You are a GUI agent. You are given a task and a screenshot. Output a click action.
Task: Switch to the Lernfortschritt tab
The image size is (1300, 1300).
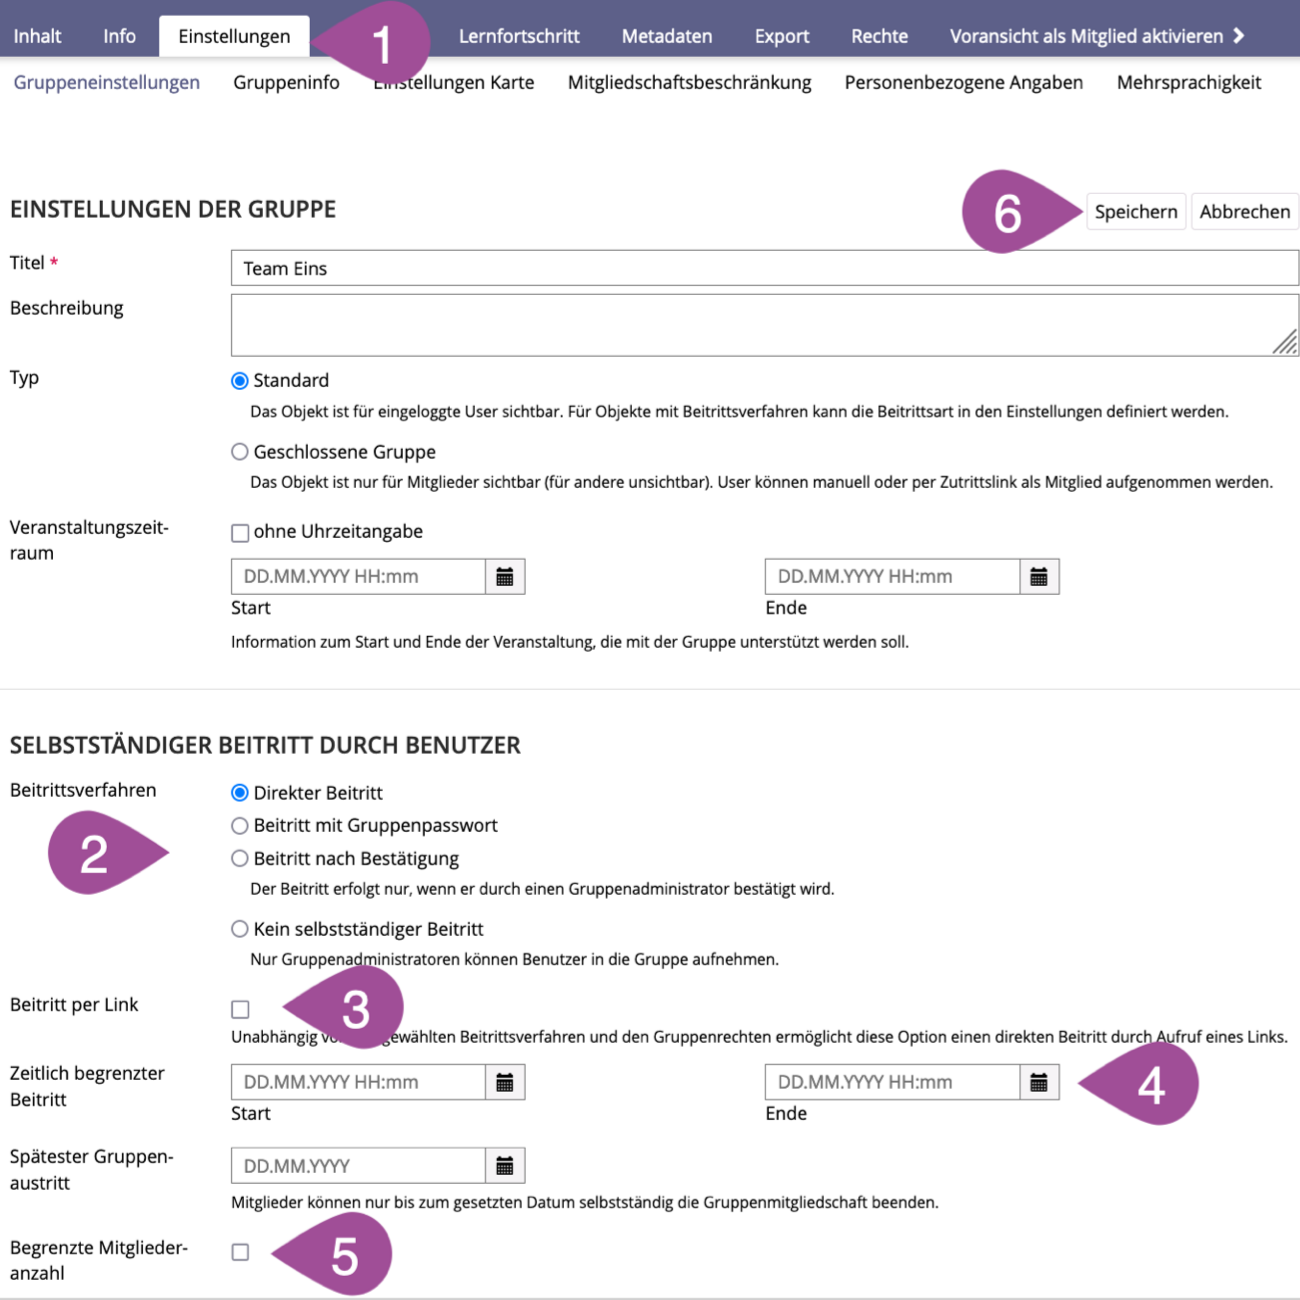(519, 36)
